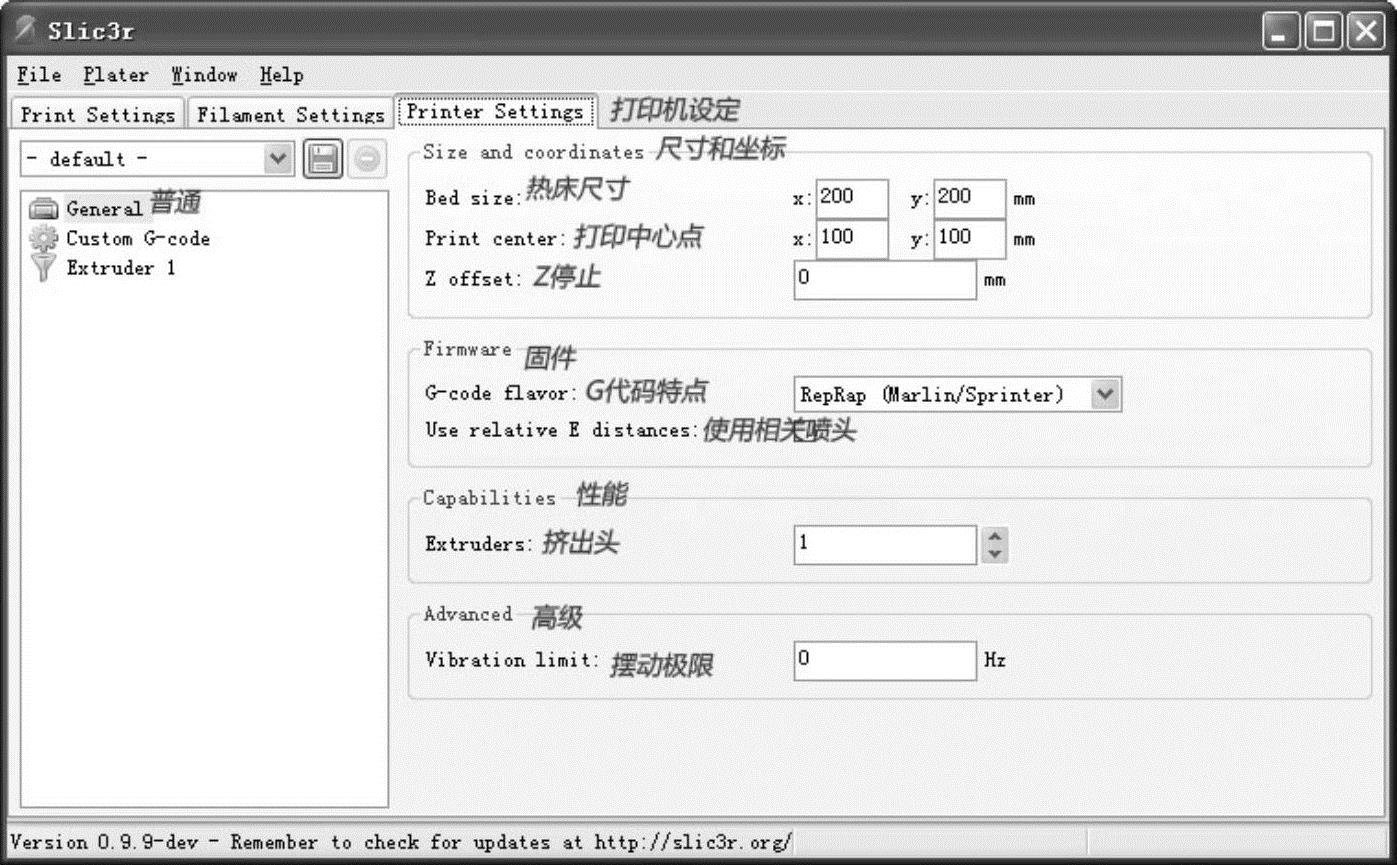Open the File menu
The image size is (1397, 865).
39,75
